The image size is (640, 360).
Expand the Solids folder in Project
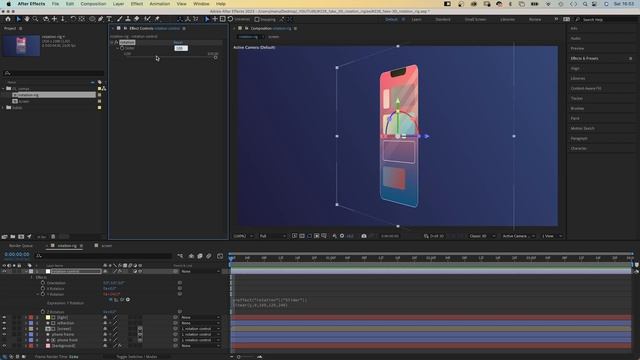point(3,108)
